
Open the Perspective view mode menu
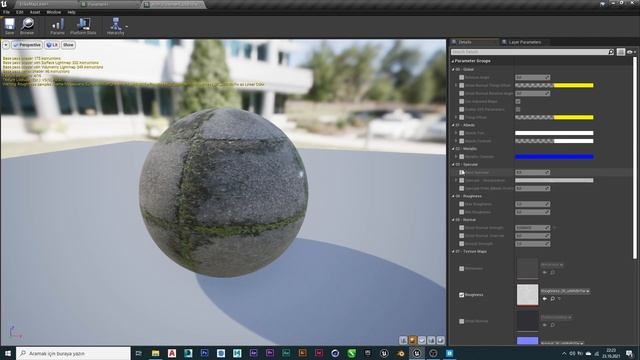coord(27,45)
